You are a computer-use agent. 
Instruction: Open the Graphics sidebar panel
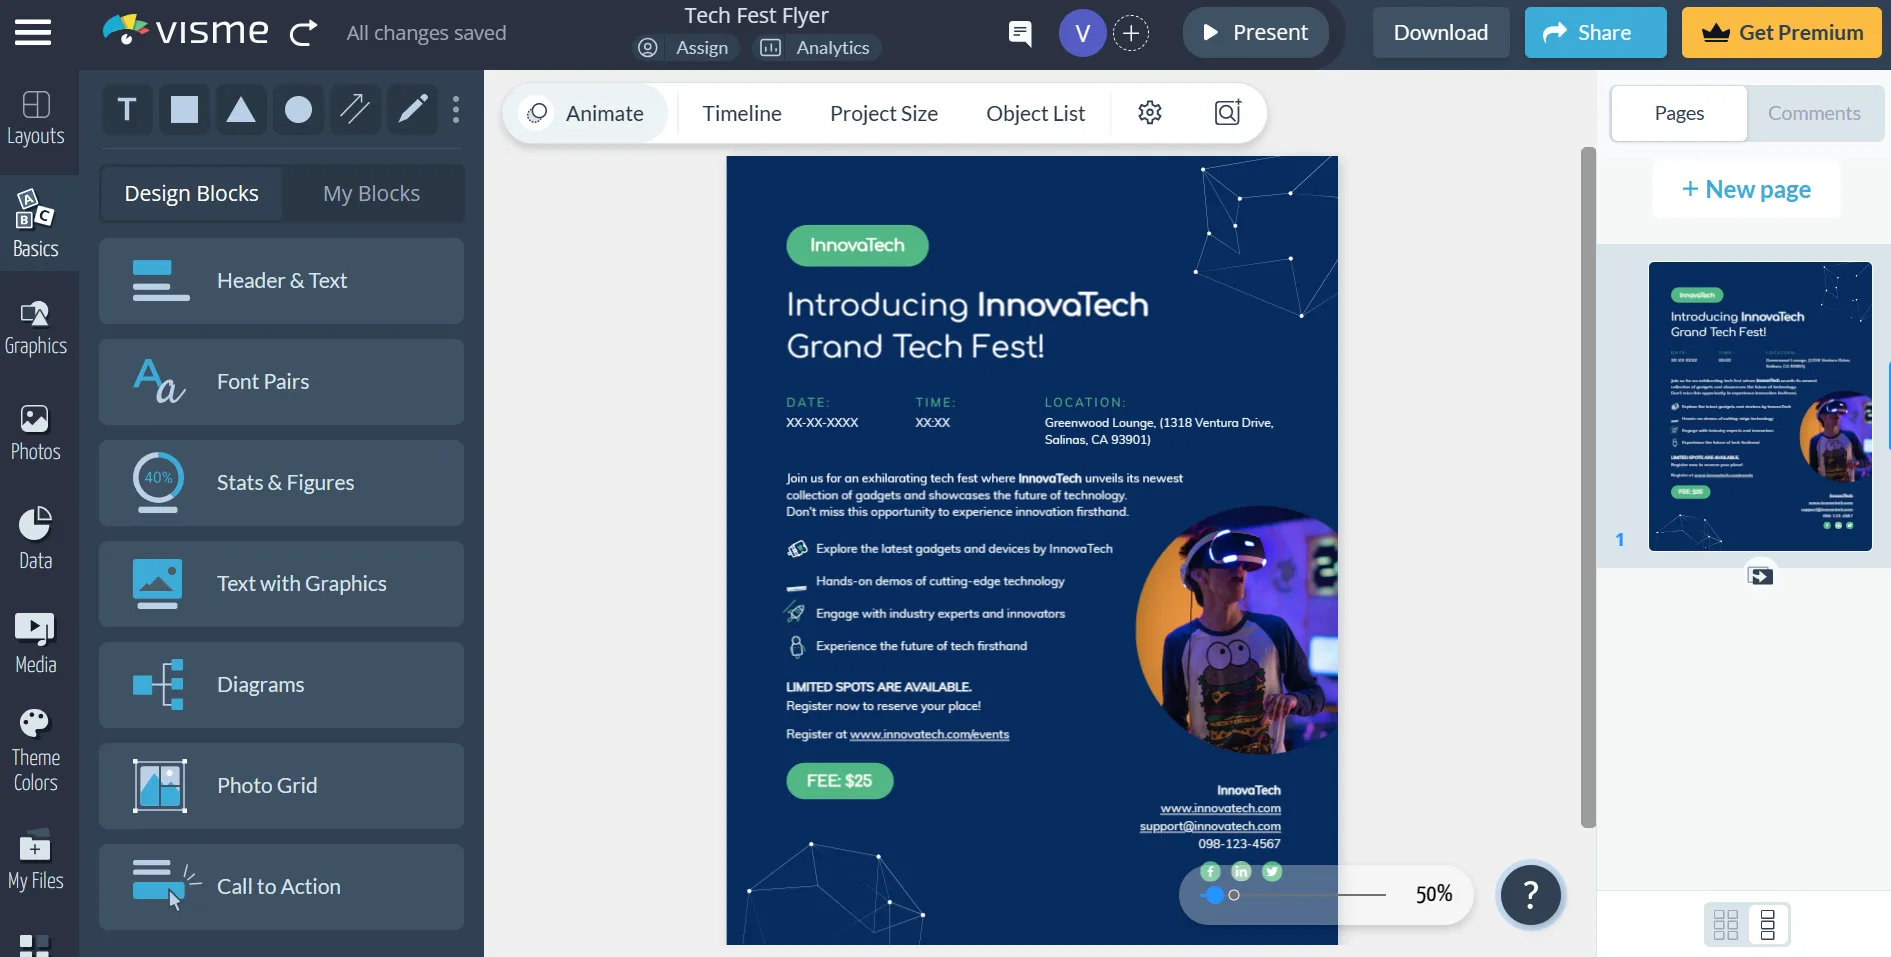pyautogui.click(x=36, y=328)
